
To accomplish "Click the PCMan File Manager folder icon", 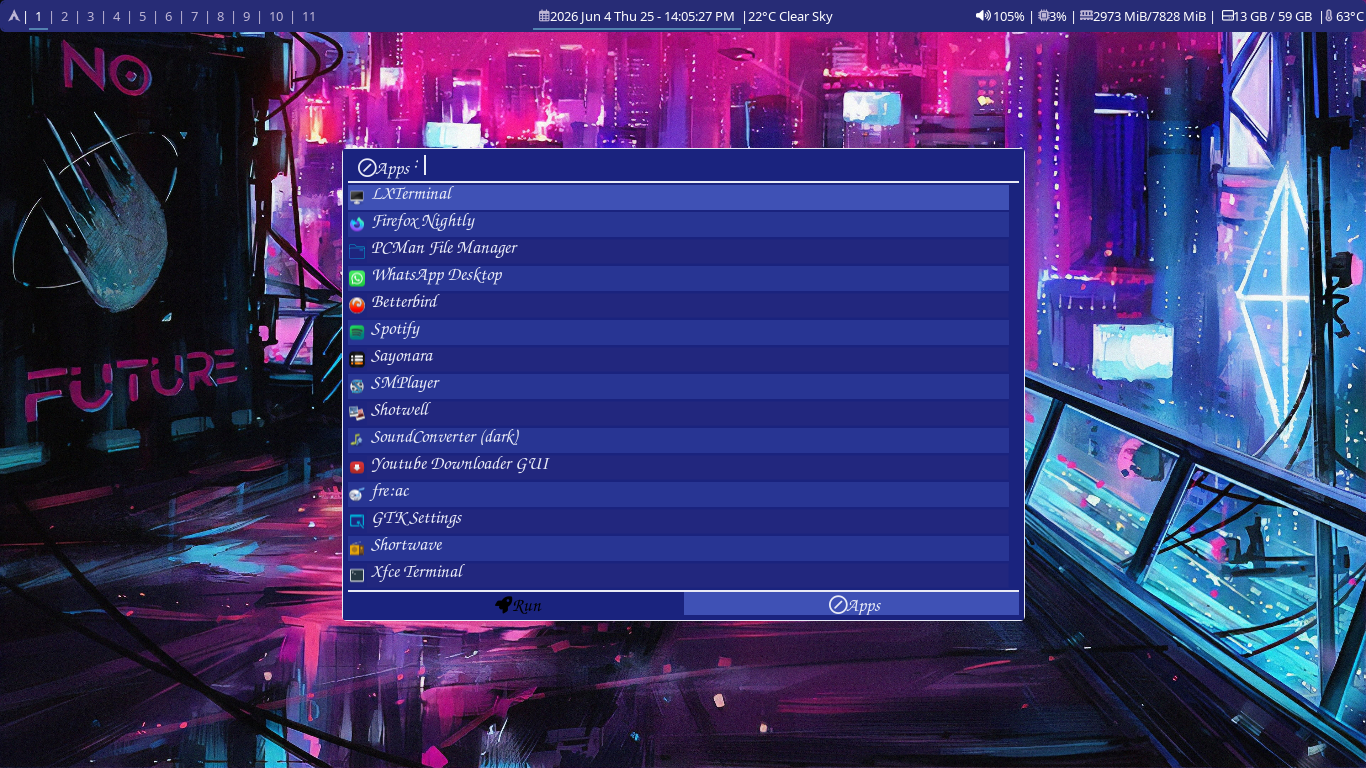I will coord(357,251).
